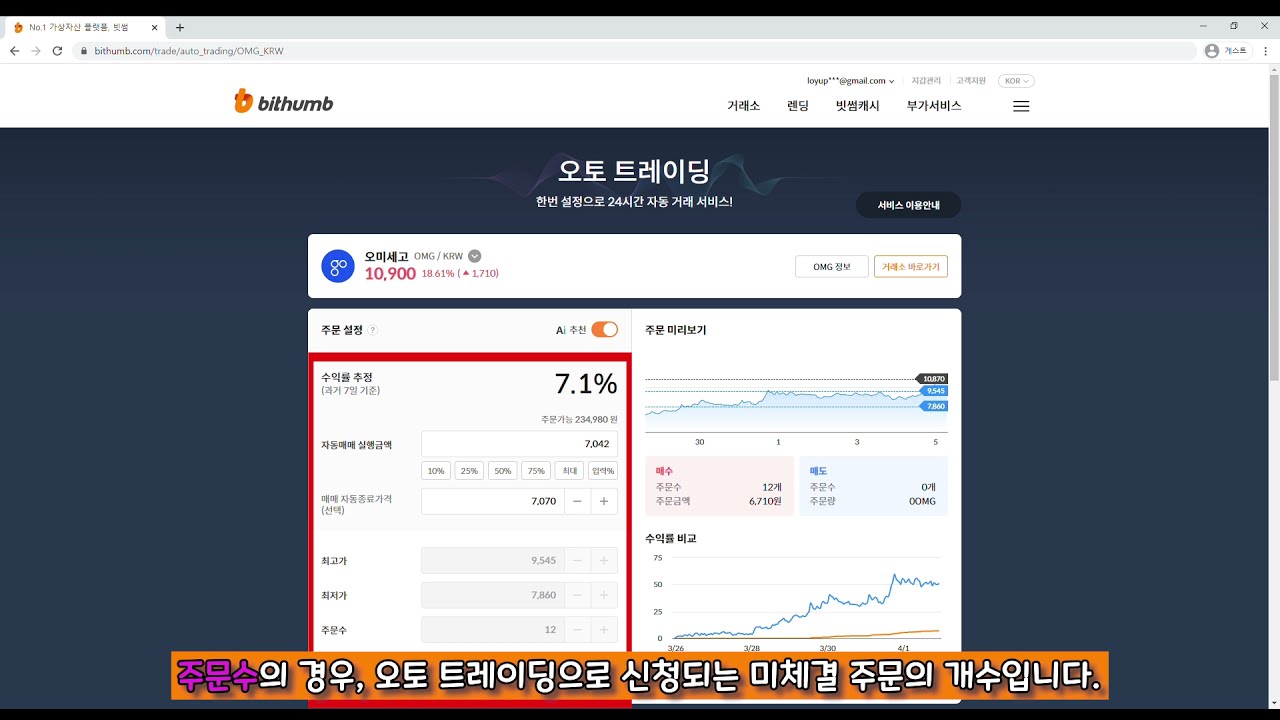This screenshot has width=1280, height=720.
Task: Click the 고객지원 link
Action: coord(971,81)
